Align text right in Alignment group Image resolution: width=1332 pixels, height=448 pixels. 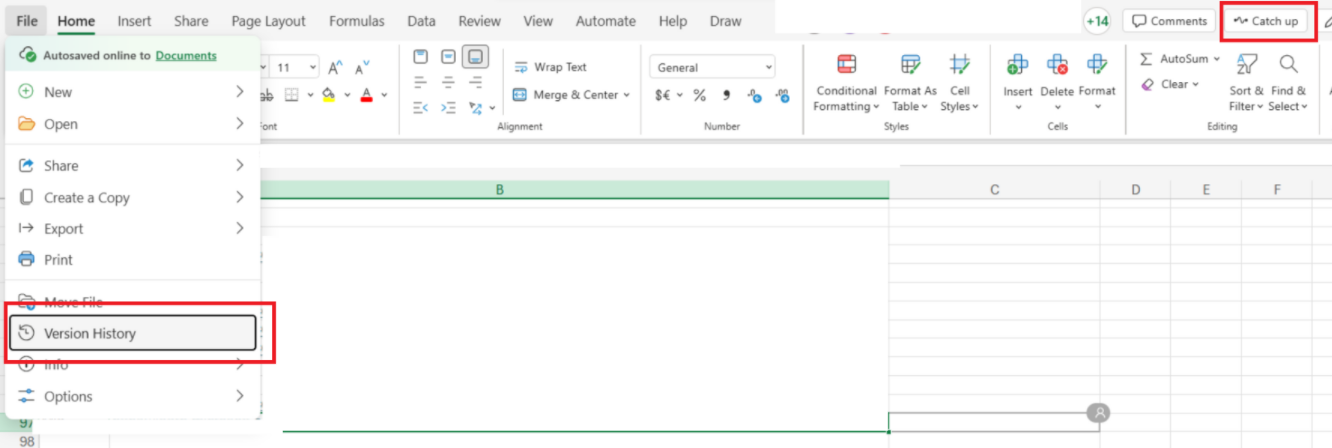coord(475,82)
